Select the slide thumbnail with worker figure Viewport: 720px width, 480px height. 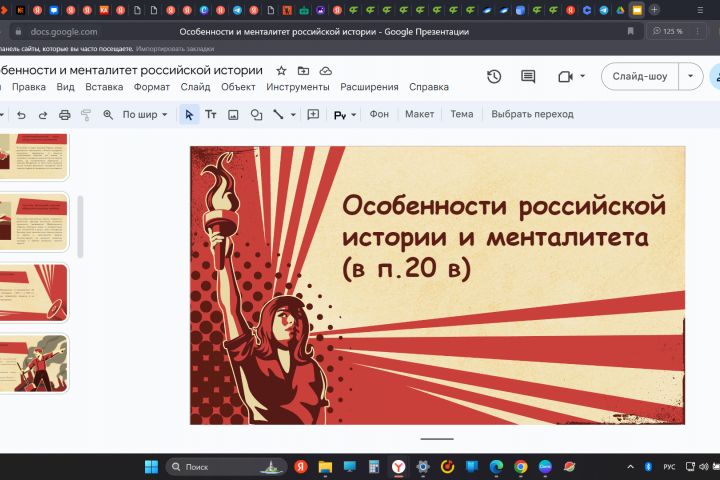[34, 363]
